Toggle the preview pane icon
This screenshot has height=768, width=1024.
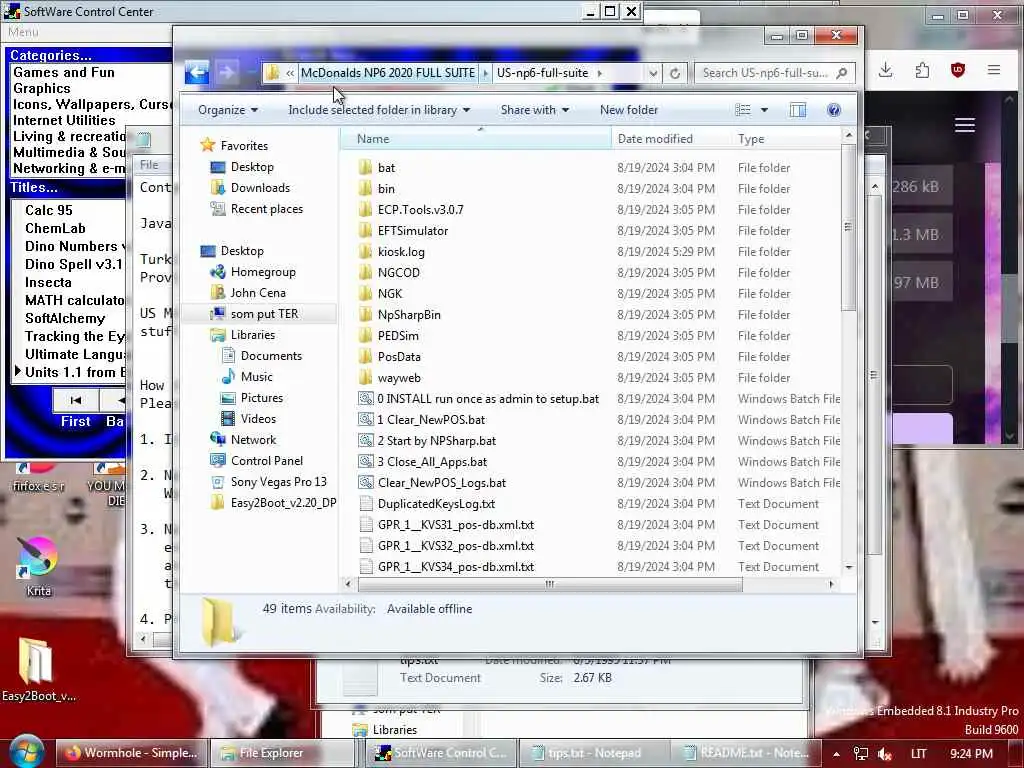797,110
